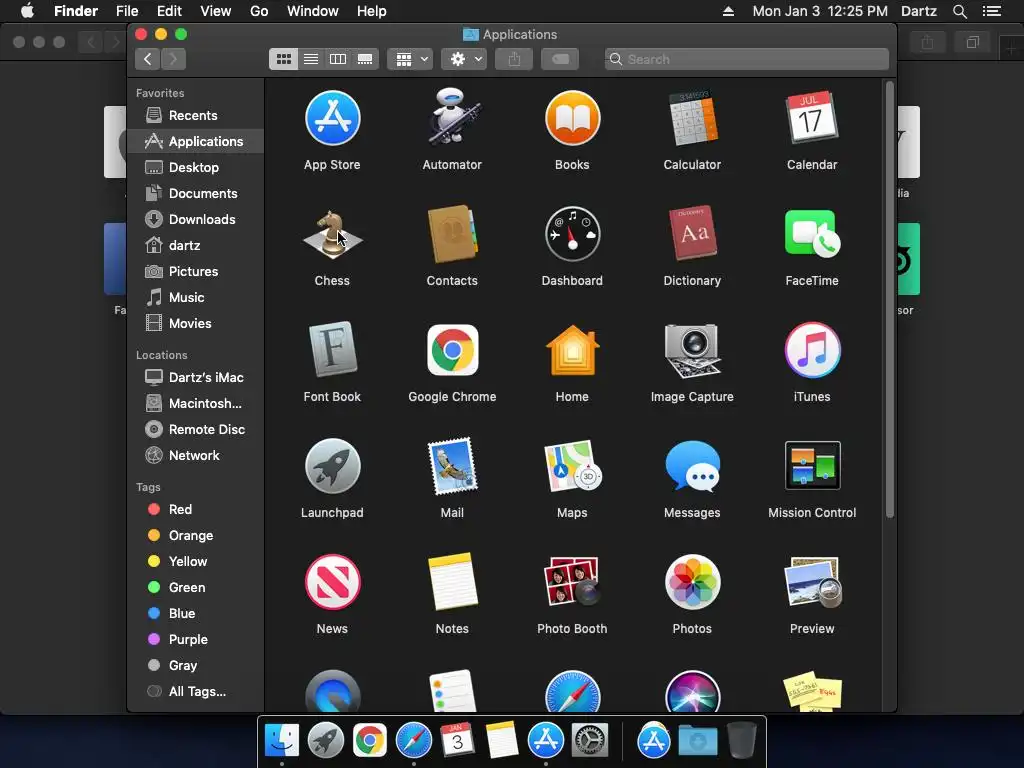Open System Preferences from the Dock
Screen dimensions: 1024x768
coord(590,741)
